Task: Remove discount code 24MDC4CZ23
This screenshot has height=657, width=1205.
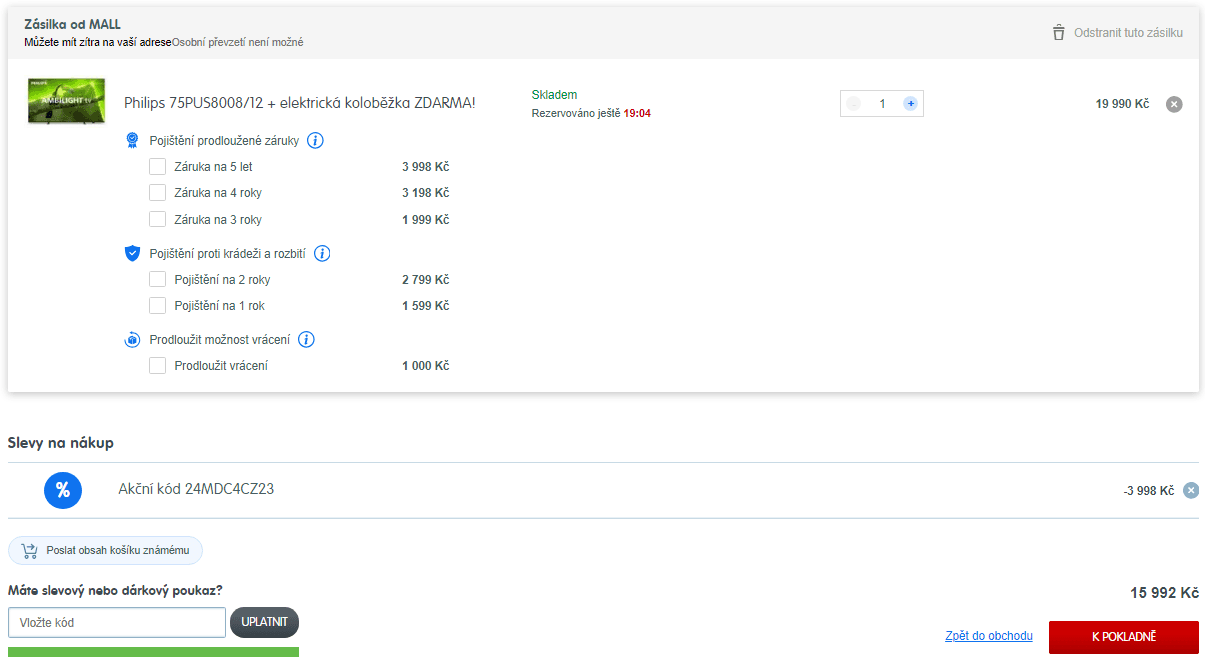Action: (1190, 490)
